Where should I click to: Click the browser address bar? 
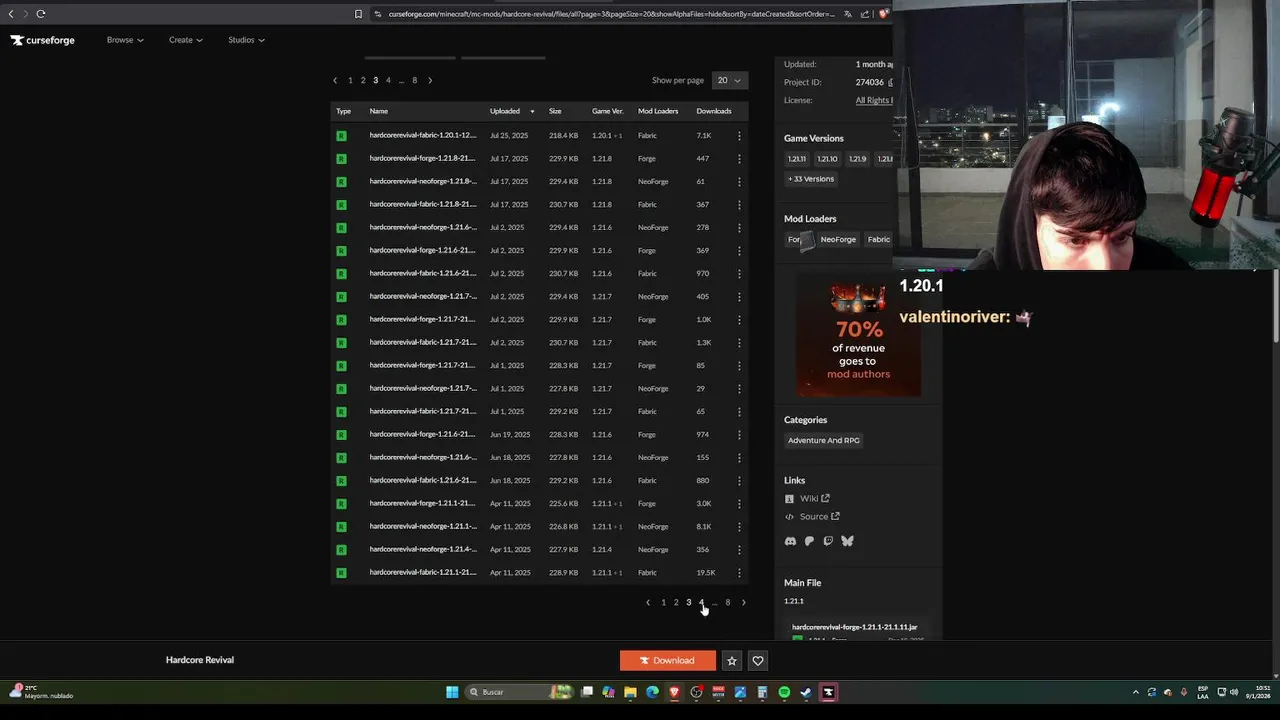(610, 14)
